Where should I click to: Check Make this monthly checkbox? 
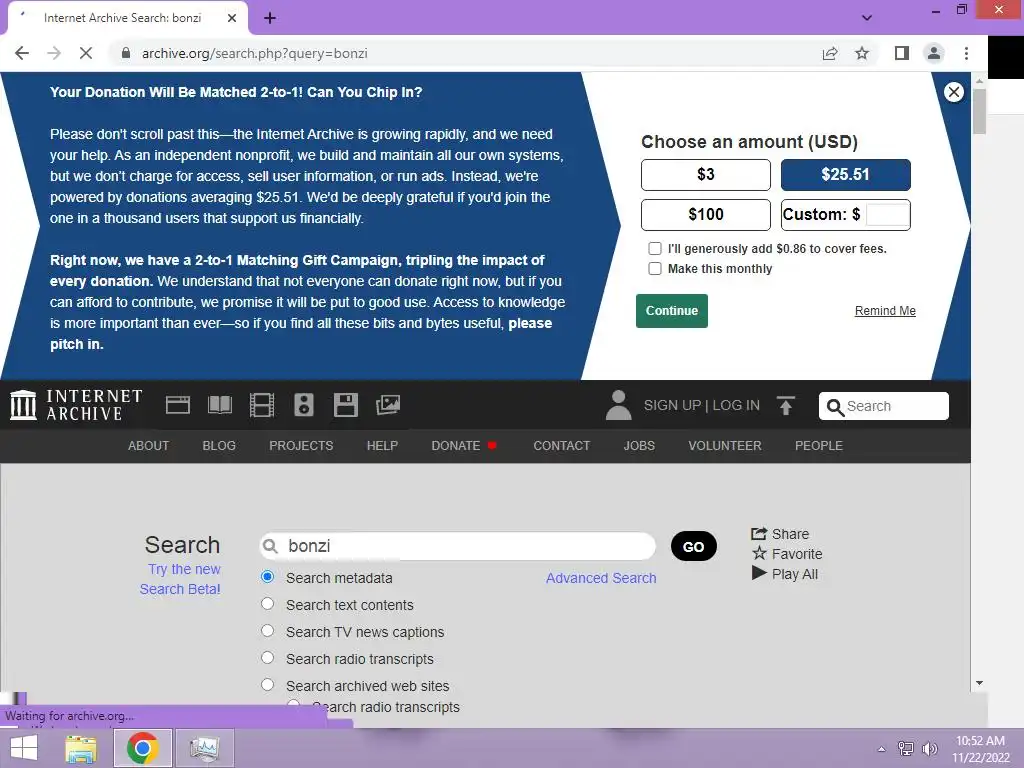[x=654, y=268]
